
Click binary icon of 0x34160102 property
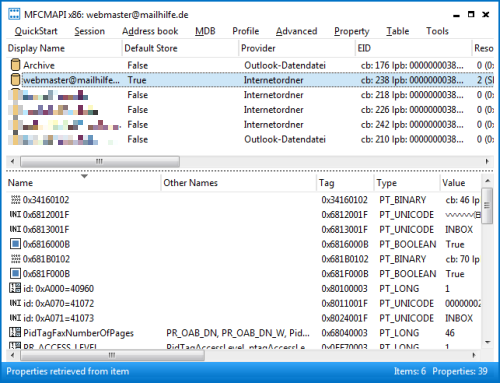(x=15, y=200)
